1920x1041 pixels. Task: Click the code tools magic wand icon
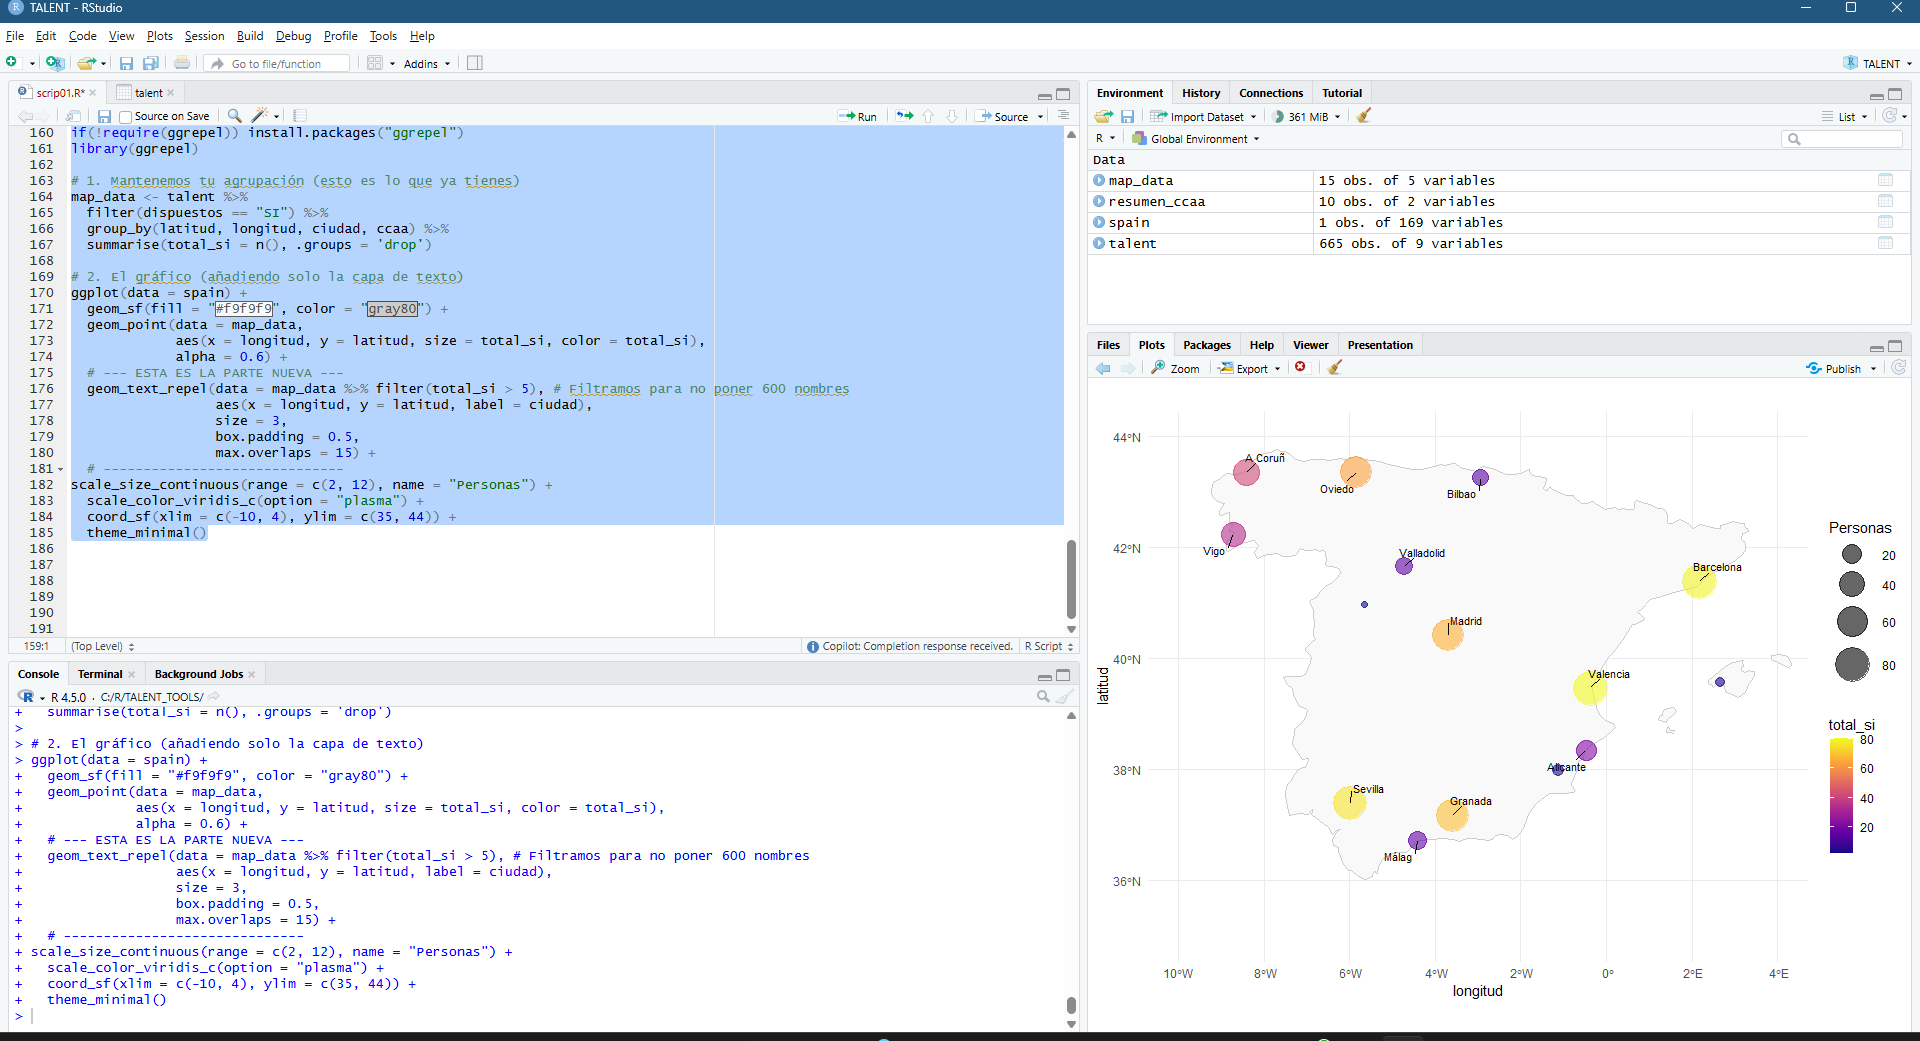(x=261, y=116)
